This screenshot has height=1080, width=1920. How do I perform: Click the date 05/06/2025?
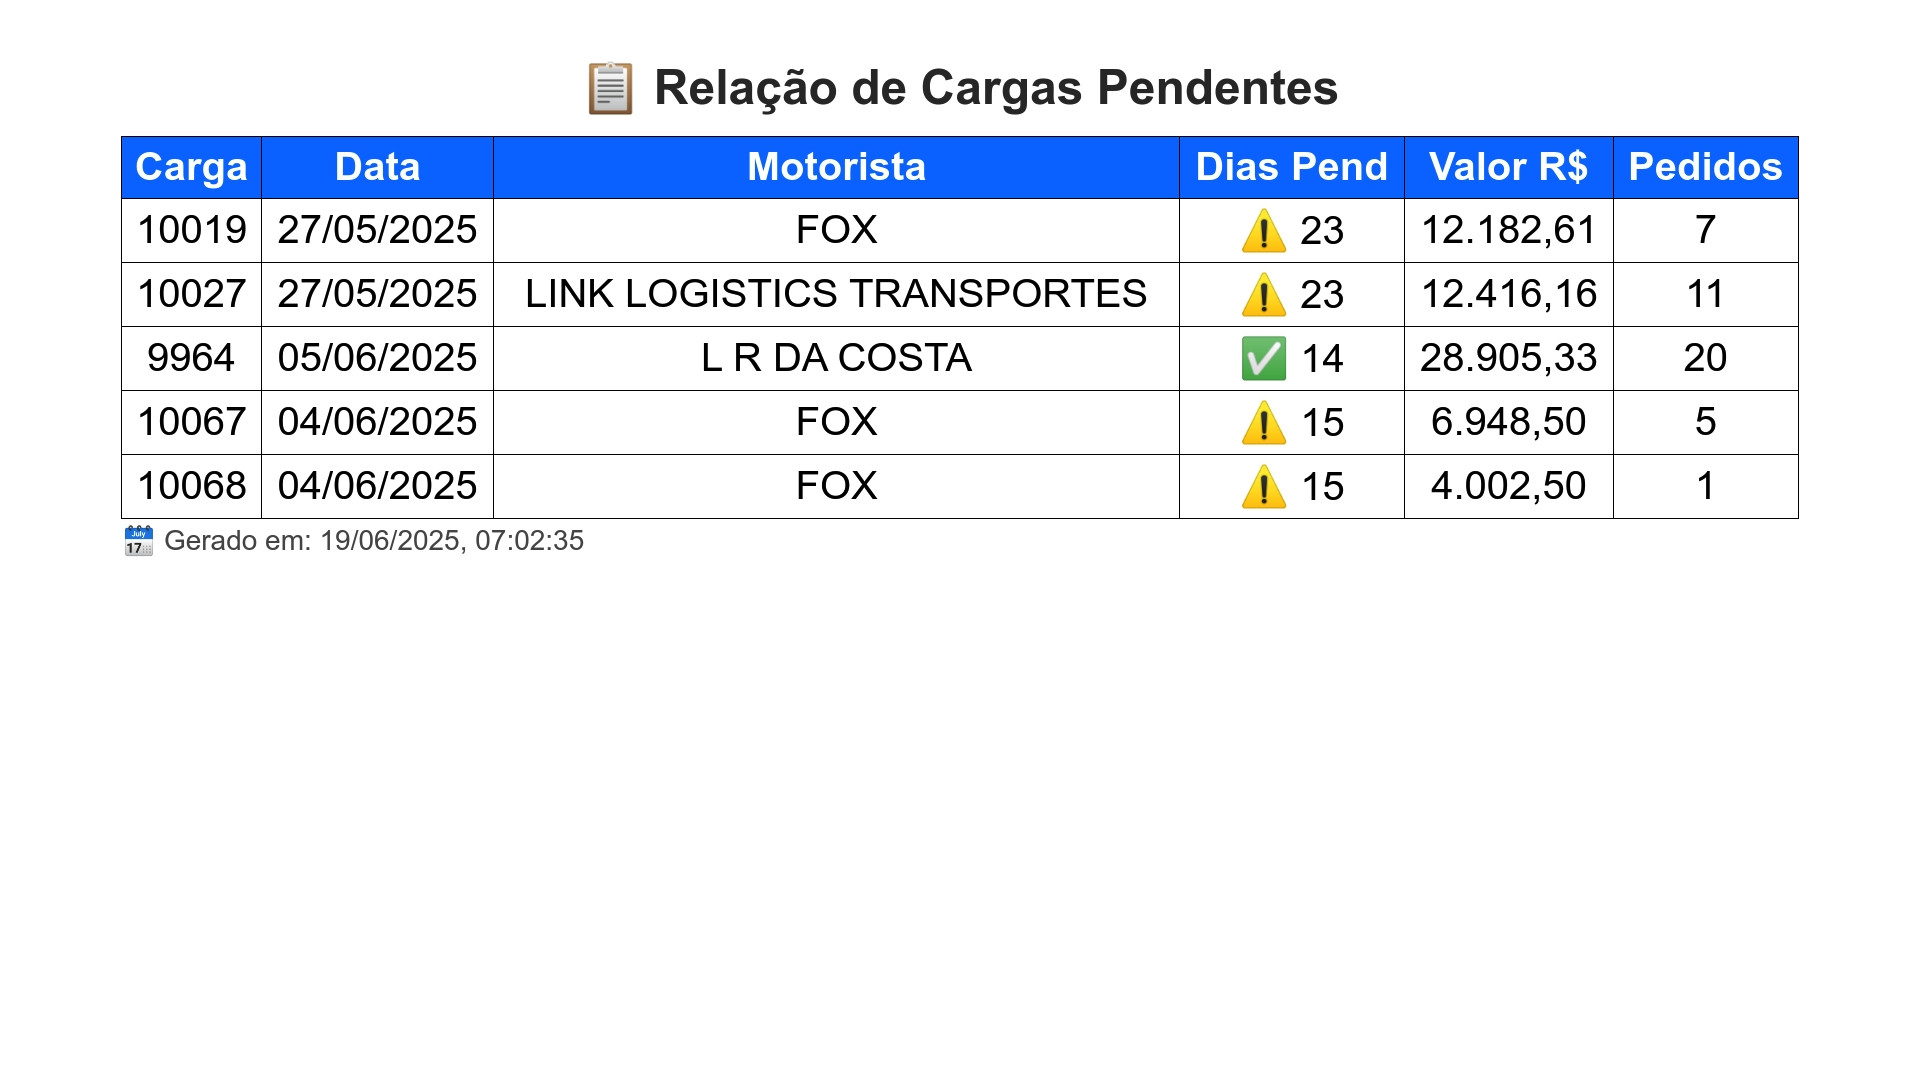[x=378, y=358]
